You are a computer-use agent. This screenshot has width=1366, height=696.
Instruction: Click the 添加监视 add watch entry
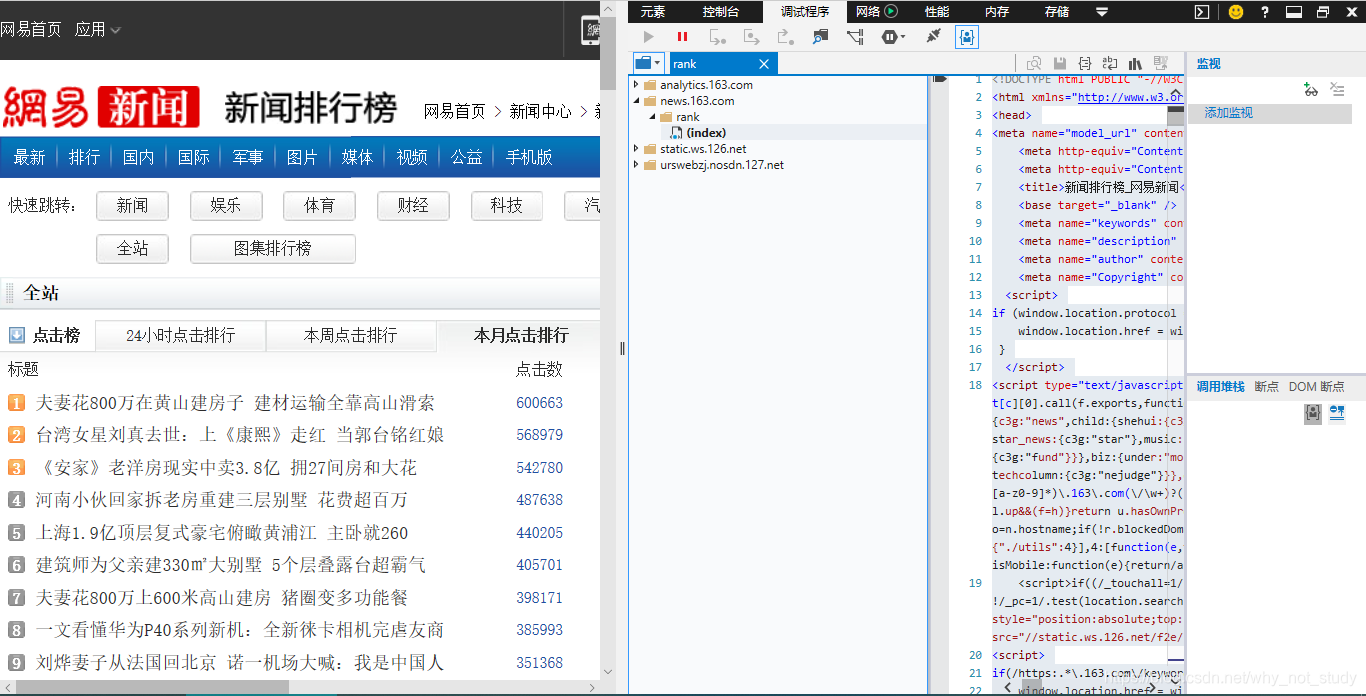pos(1228,113)
